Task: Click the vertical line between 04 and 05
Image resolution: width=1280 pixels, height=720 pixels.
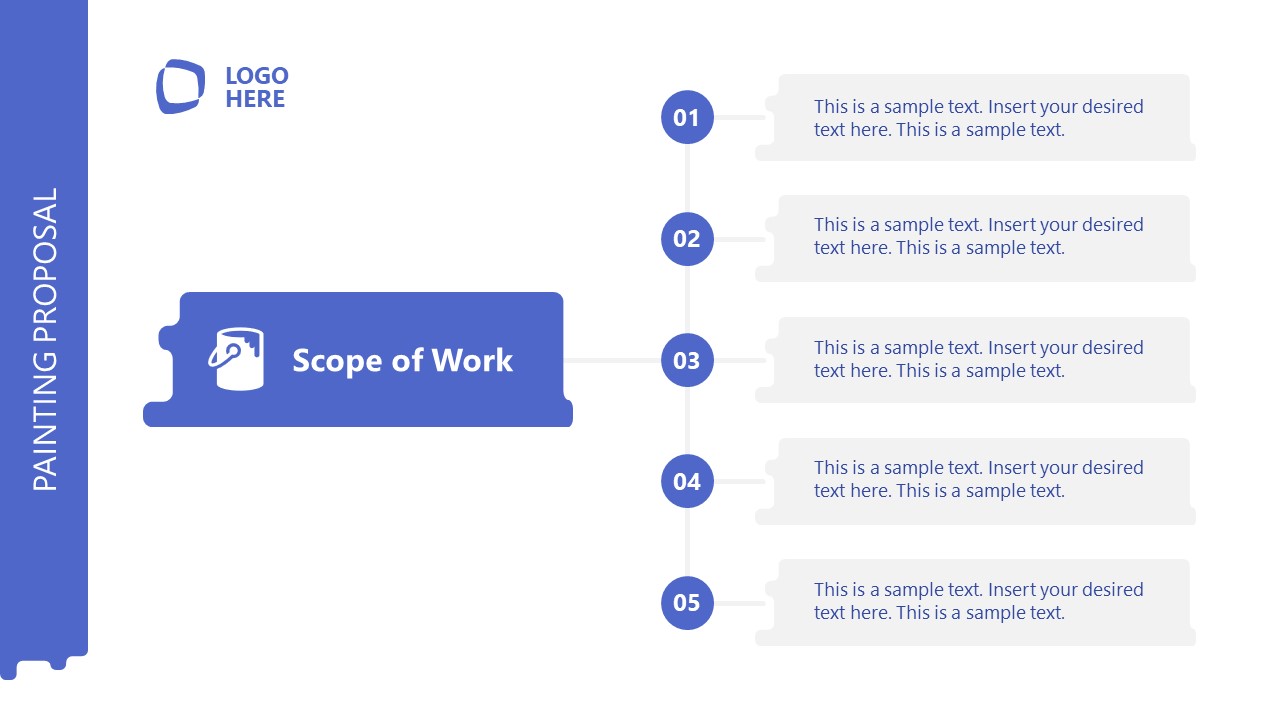Action: pyautogui.click(x=687, y=542)
